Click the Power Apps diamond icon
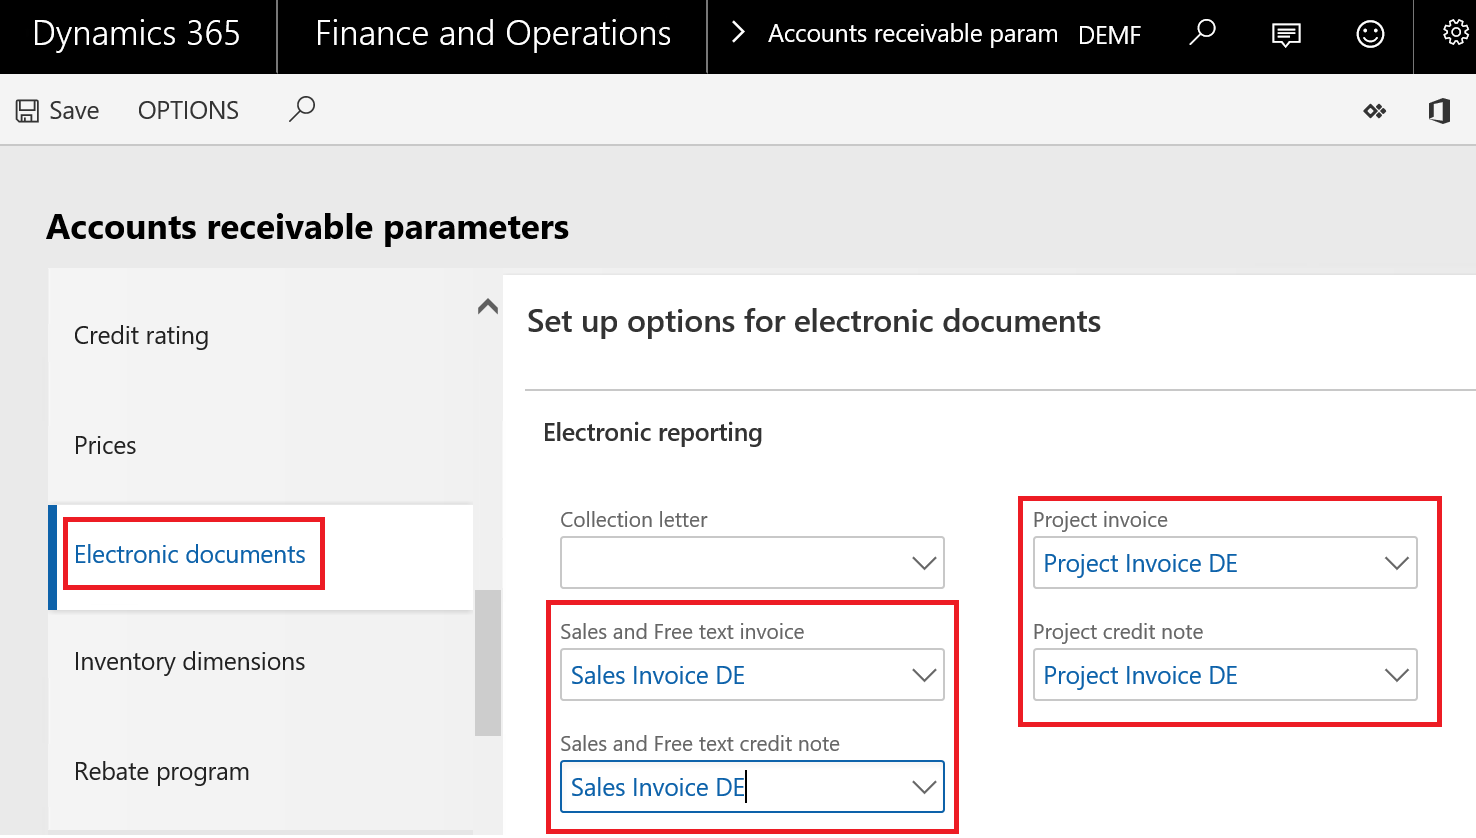Screen dimensions: 1476x838 point(1375,111)
